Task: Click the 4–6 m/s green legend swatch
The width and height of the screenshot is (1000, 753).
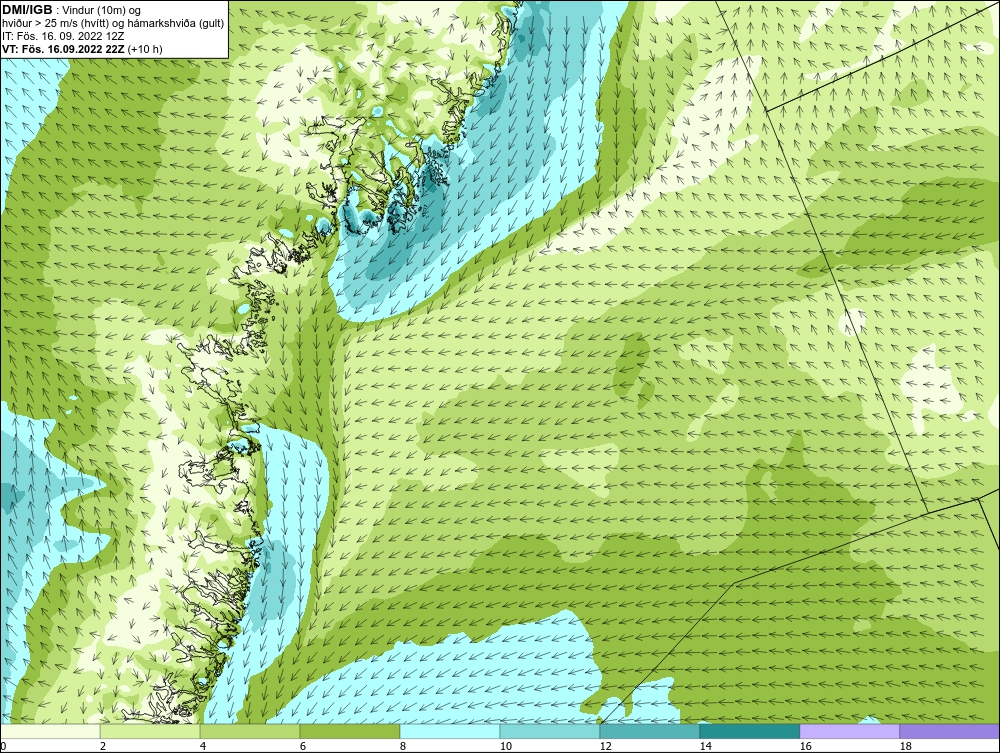Action: coord(250,731)
